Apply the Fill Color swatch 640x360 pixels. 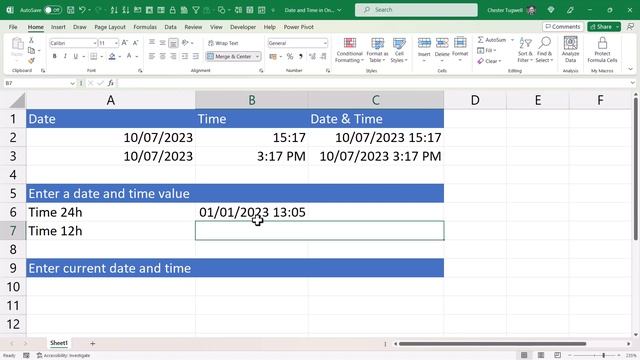(112, 56)
